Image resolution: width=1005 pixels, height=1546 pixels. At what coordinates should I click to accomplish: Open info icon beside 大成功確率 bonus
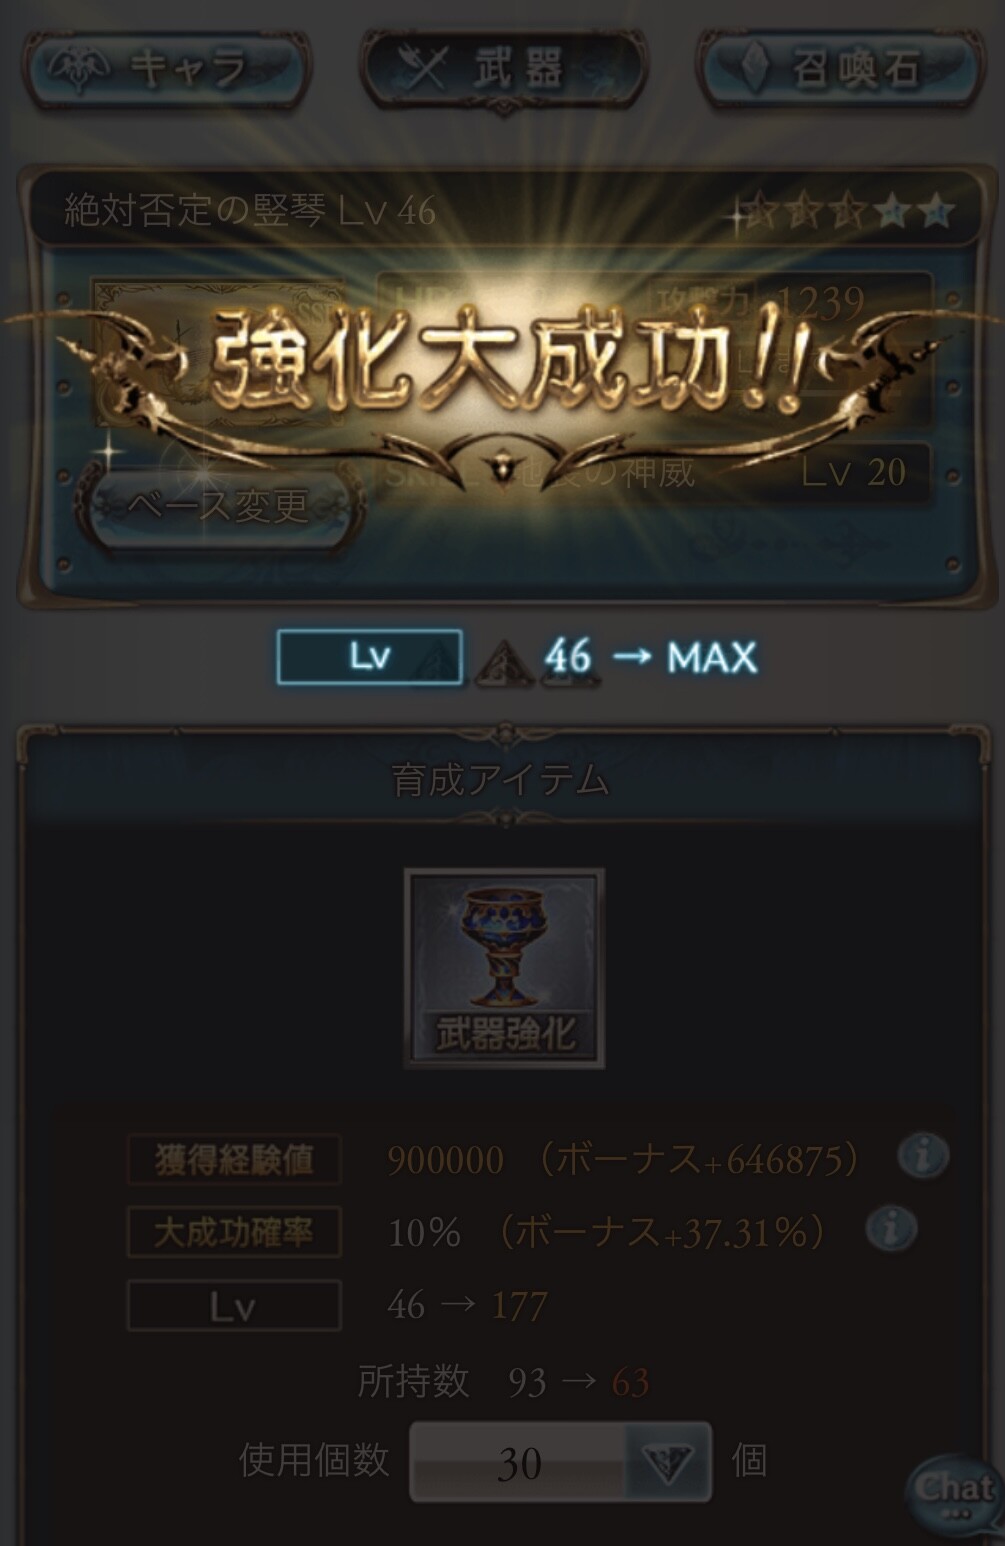point(890,1228)
